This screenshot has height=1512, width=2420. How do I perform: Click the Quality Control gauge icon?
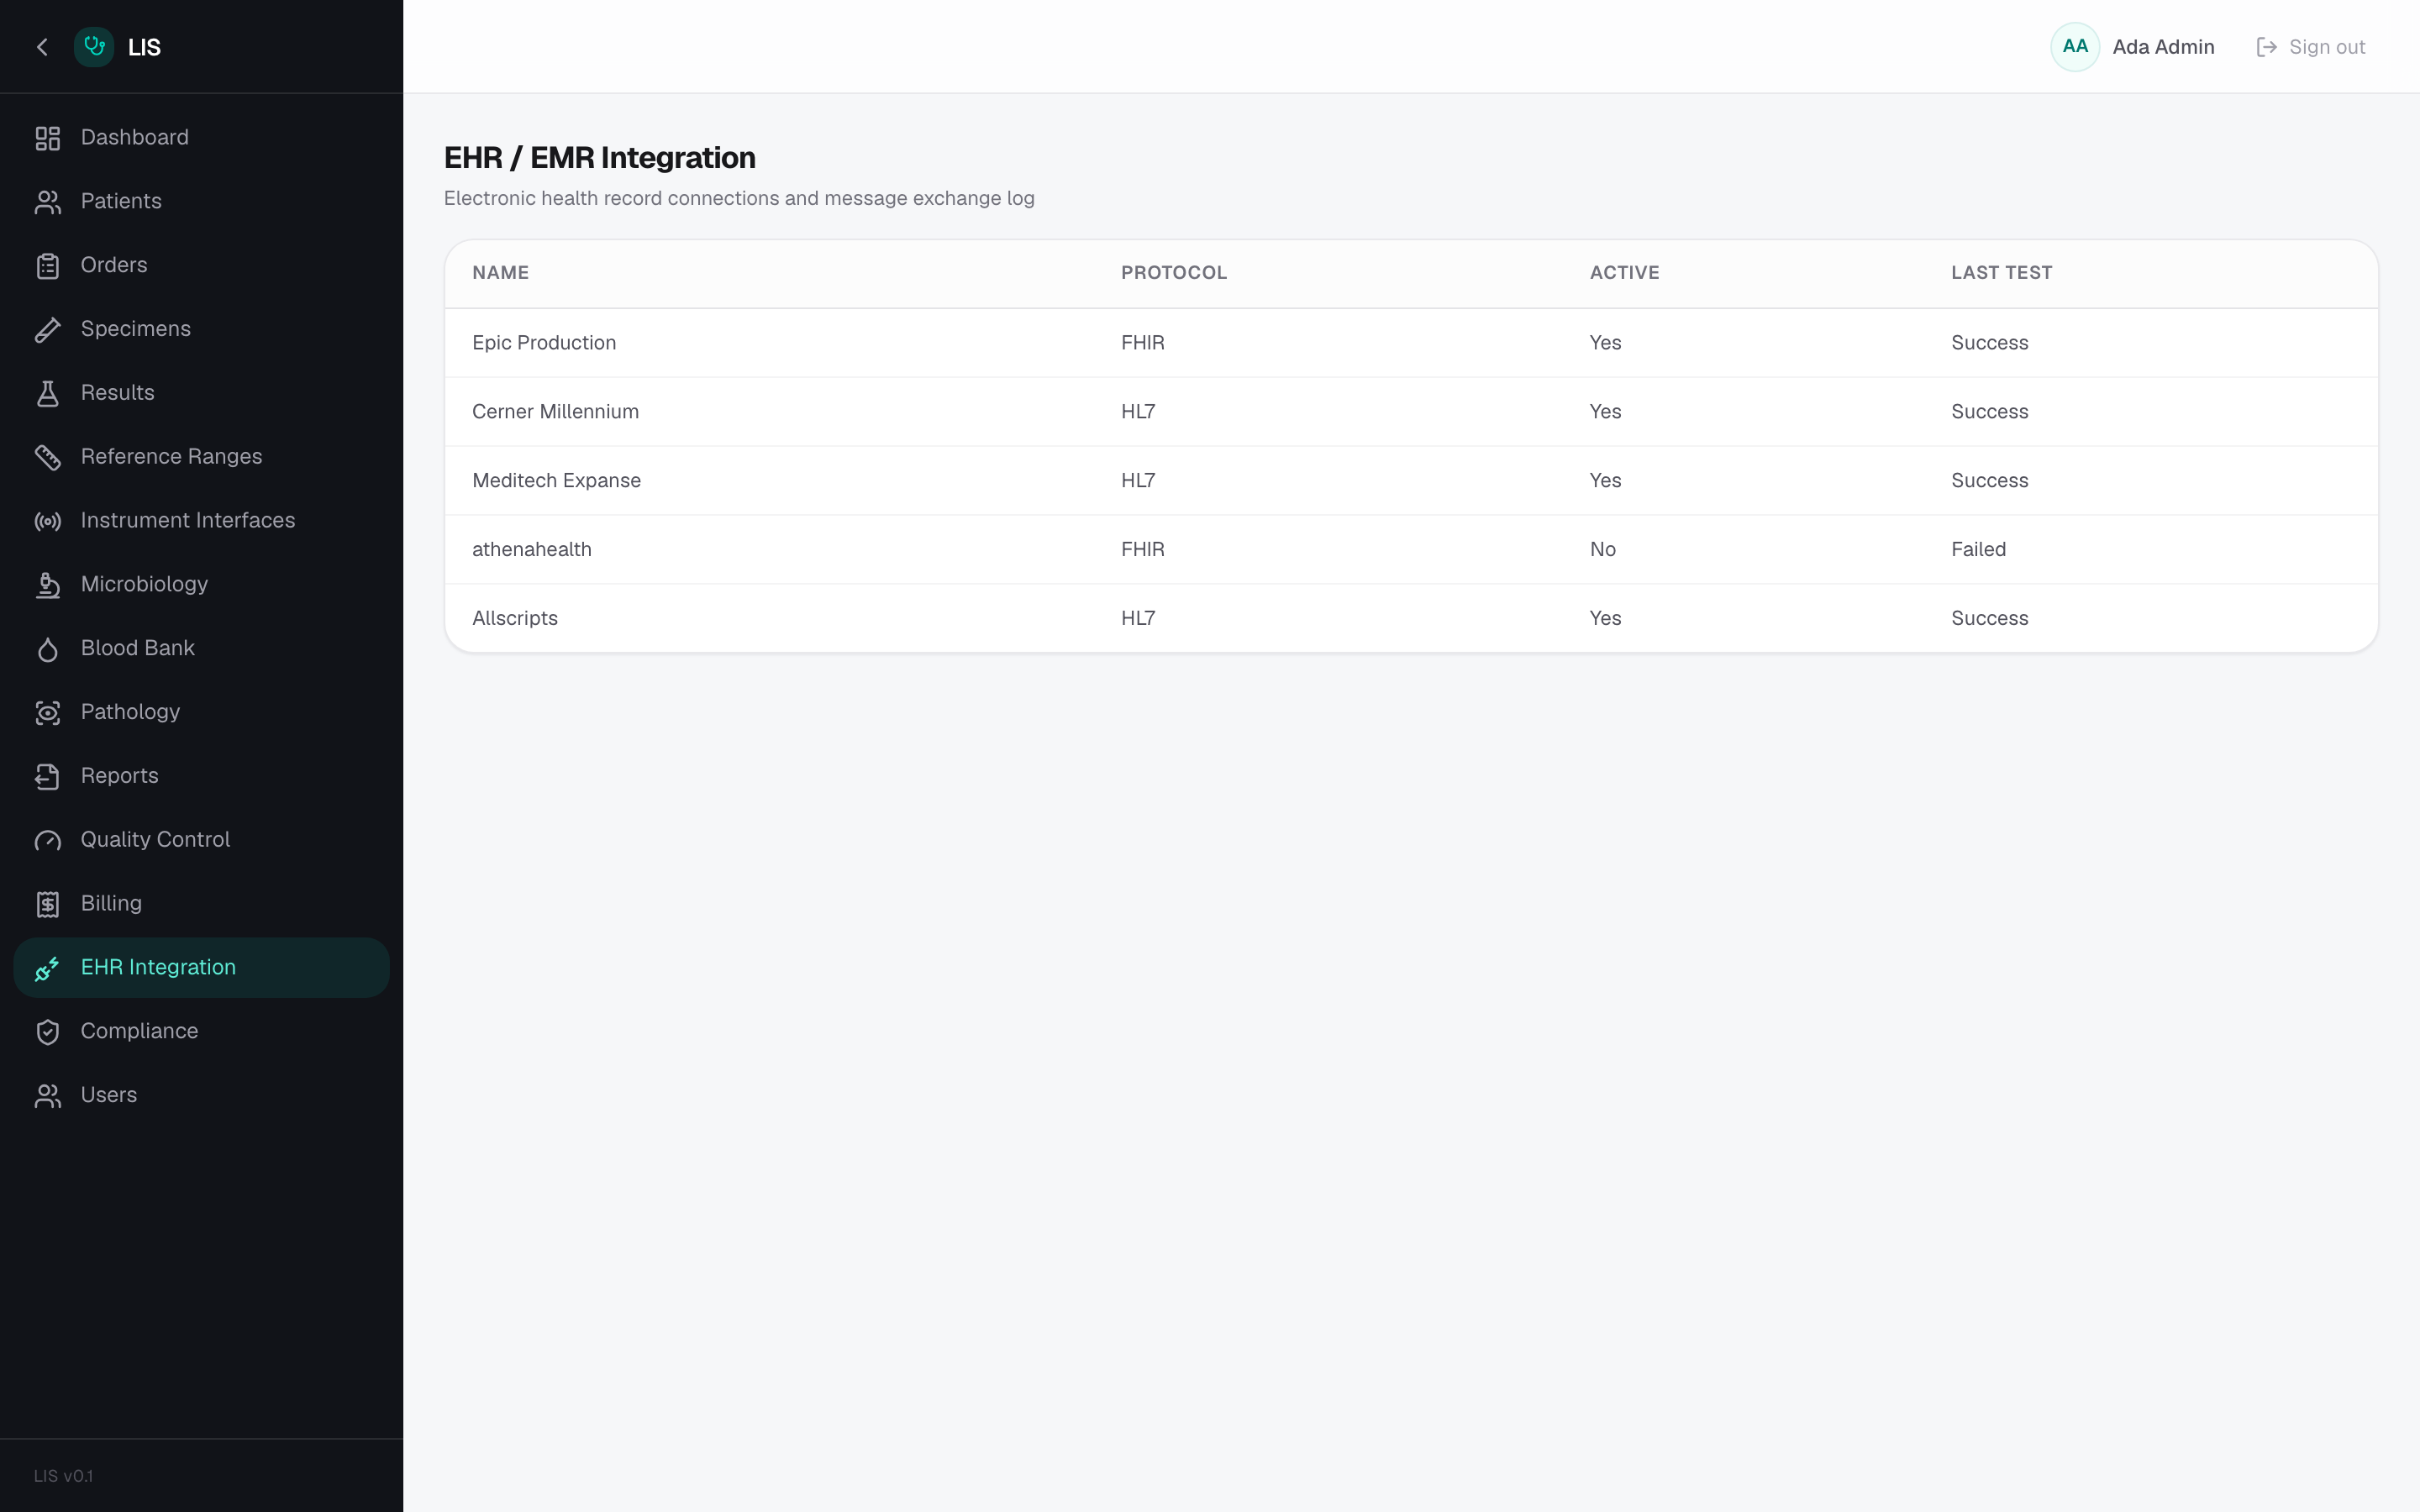[x=47, y=840]
